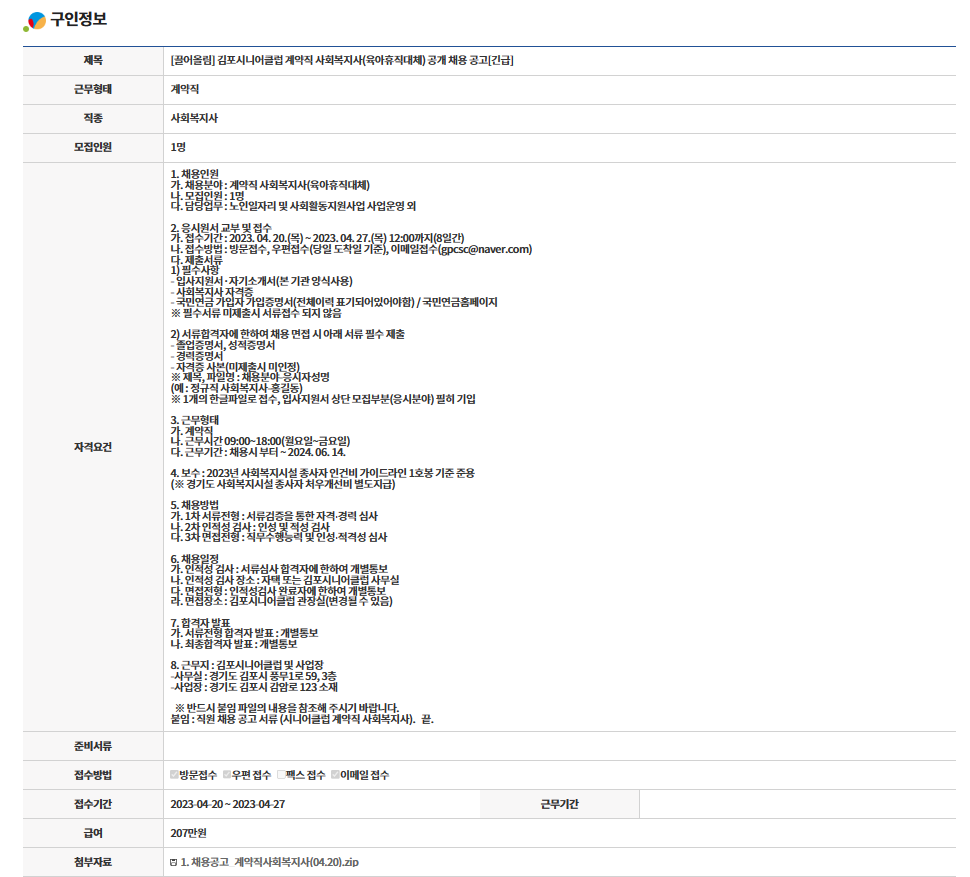This screenshot has height=877, width=970.
Task: Click the file icon before the zip attachment
Action: [x=174, y=862]
